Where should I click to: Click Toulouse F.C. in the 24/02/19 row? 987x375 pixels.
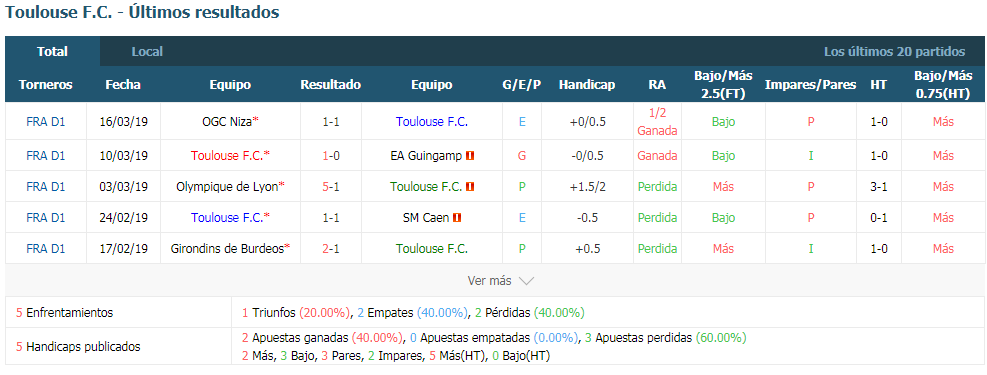coord(230,218)
